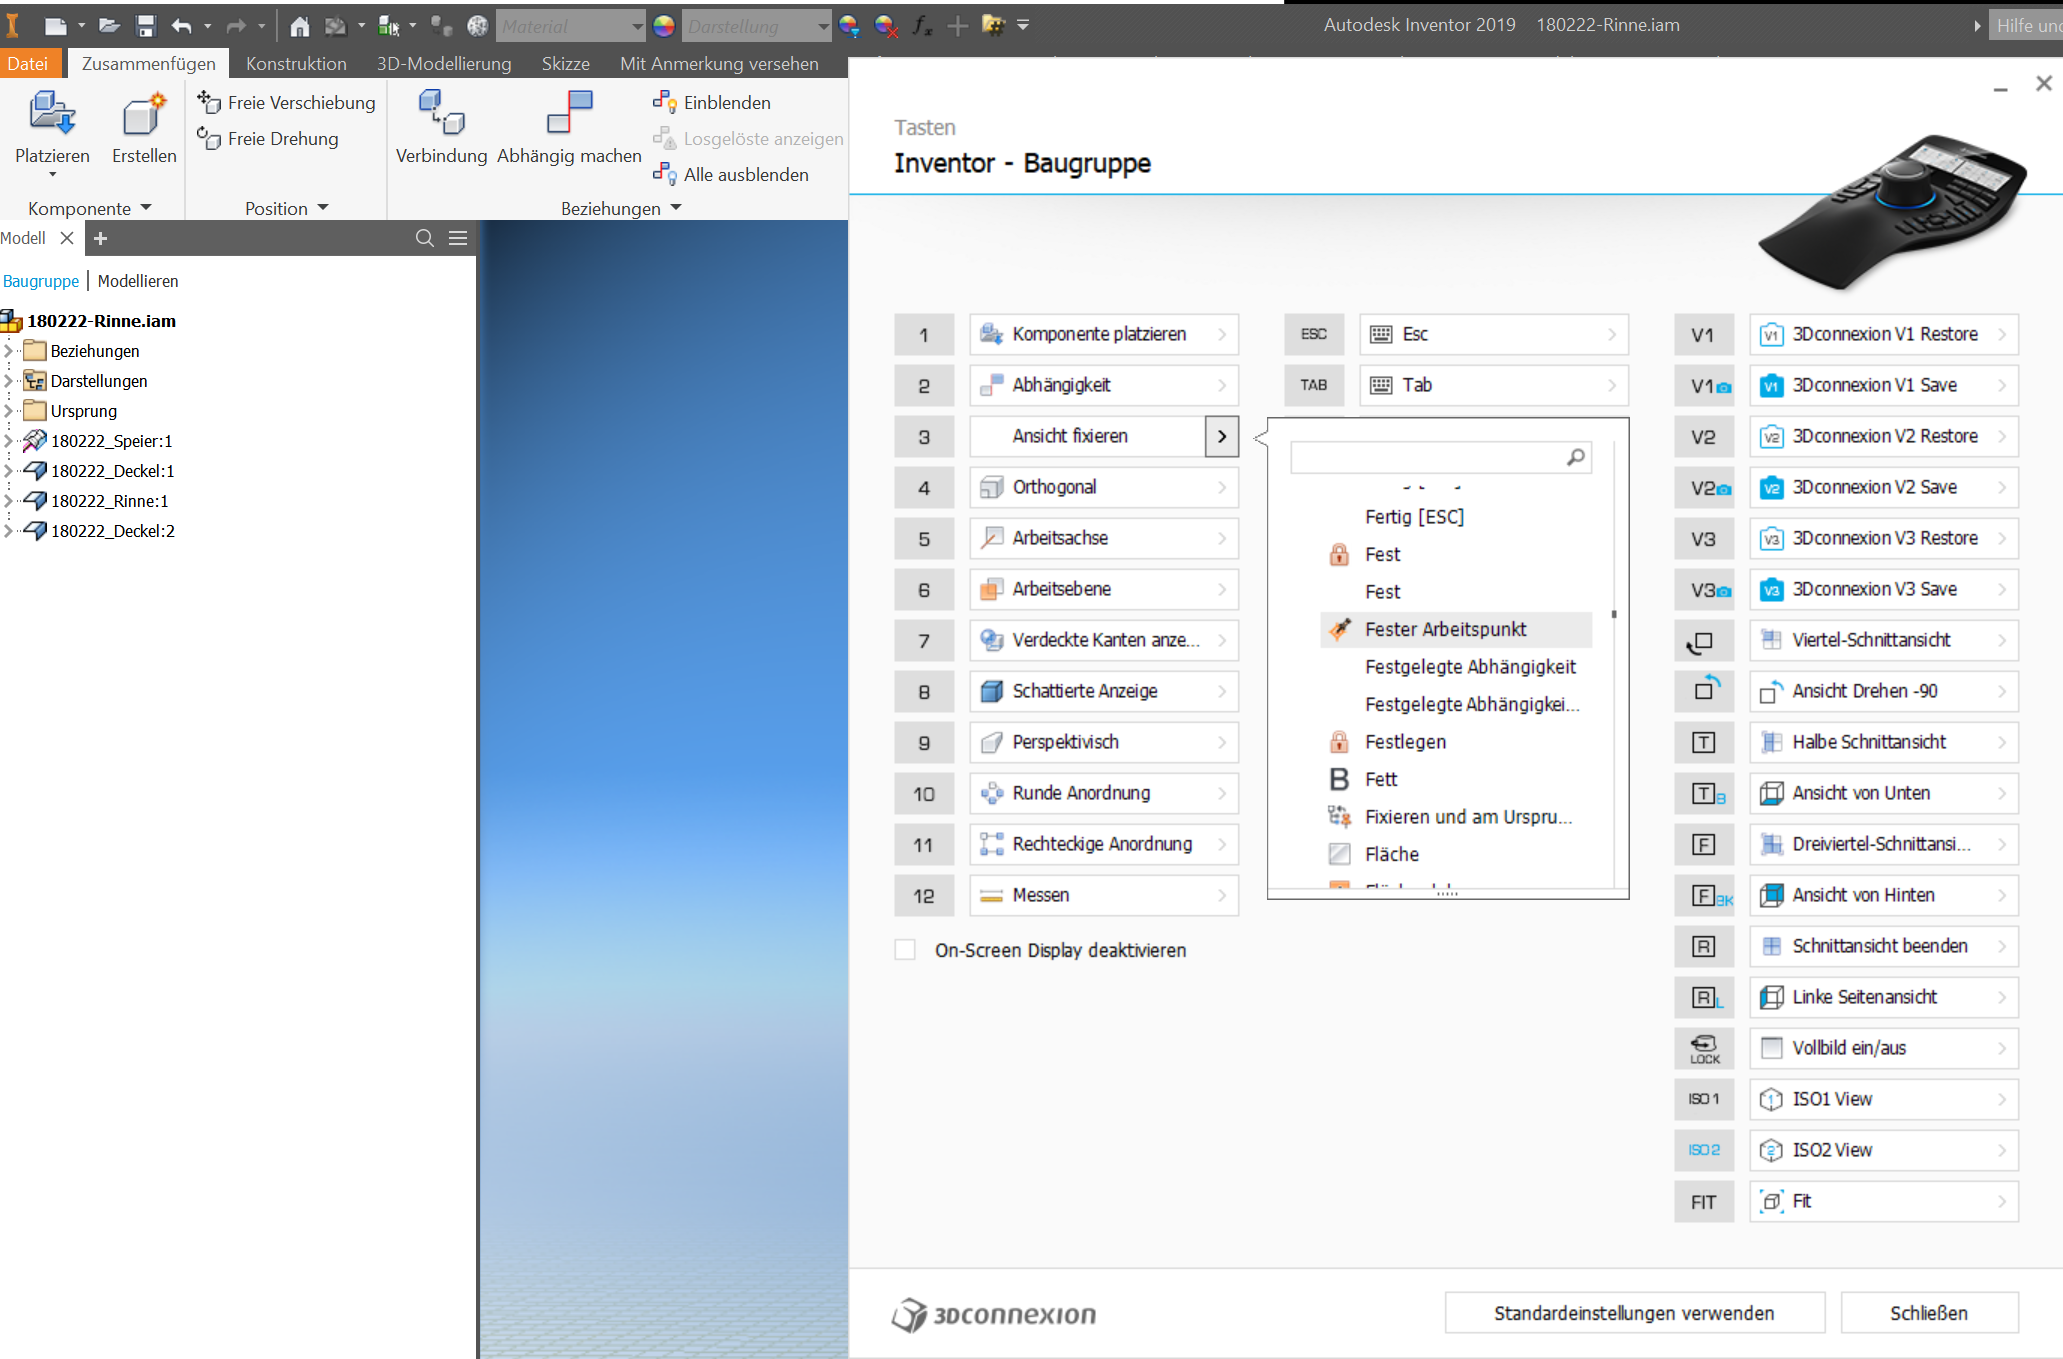Click the Hilfe search box in title bar

coord(2026,26)
